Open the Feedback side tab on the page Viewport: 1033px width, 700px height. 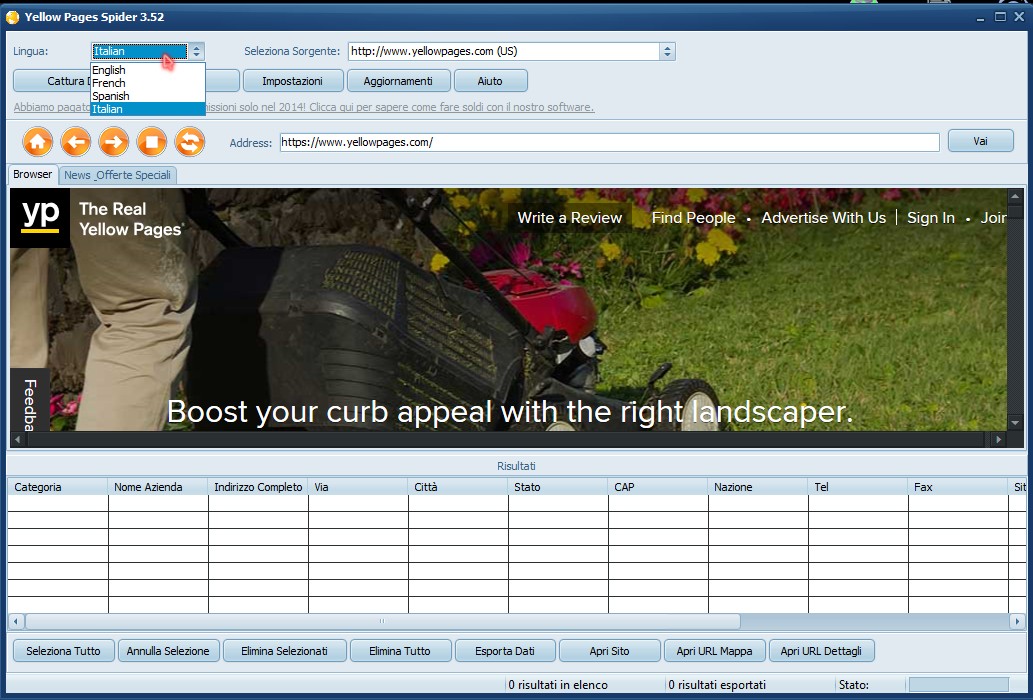[x=30, y=400]
